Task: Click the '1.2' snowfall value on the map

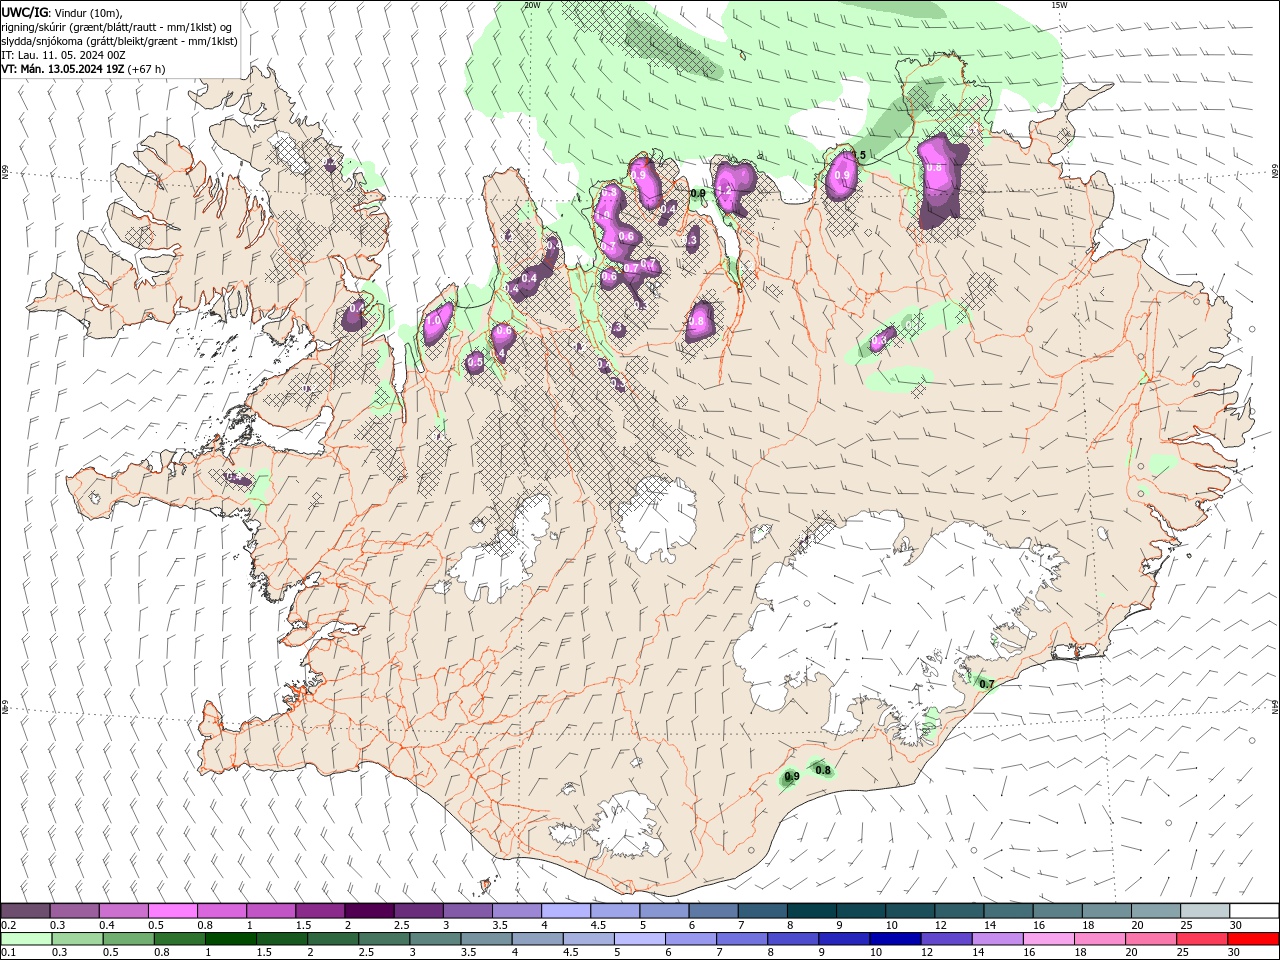Action: pos(725,189)
